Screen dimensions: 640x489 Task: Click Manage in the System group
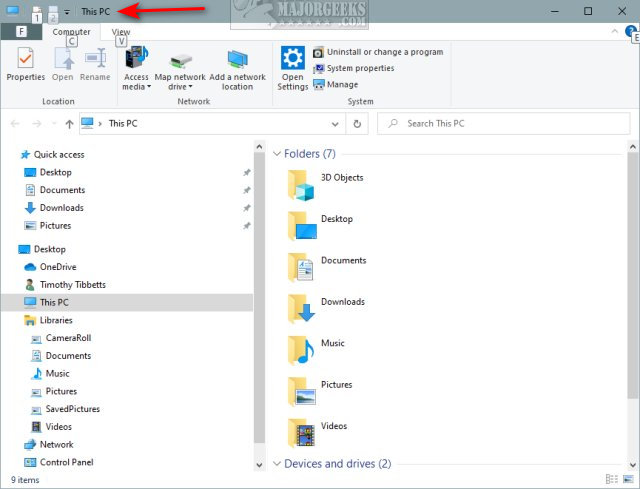coord(336,84)
